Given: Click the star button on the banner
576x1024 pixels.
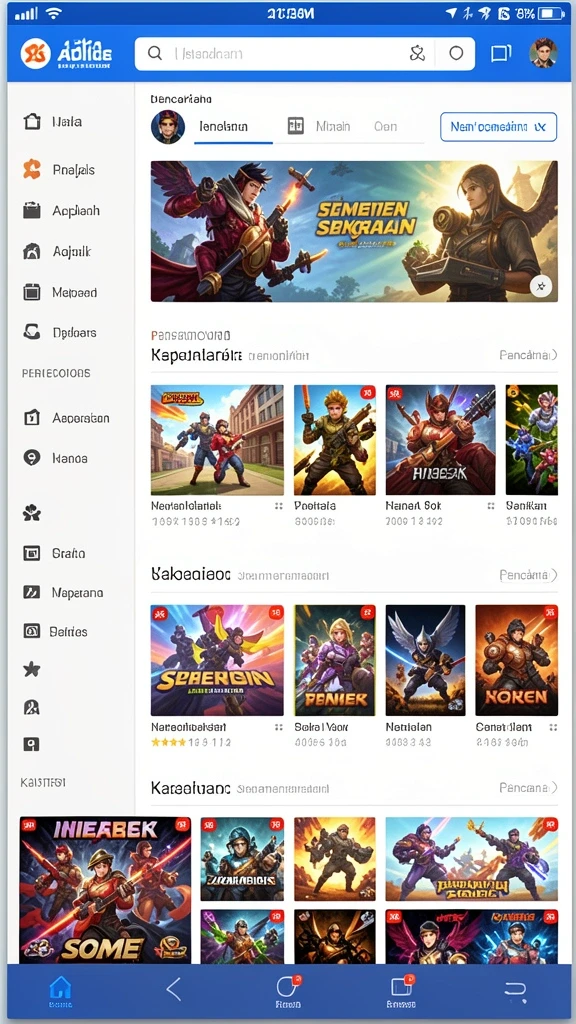Looking at the screenshot, I should 541,285.
